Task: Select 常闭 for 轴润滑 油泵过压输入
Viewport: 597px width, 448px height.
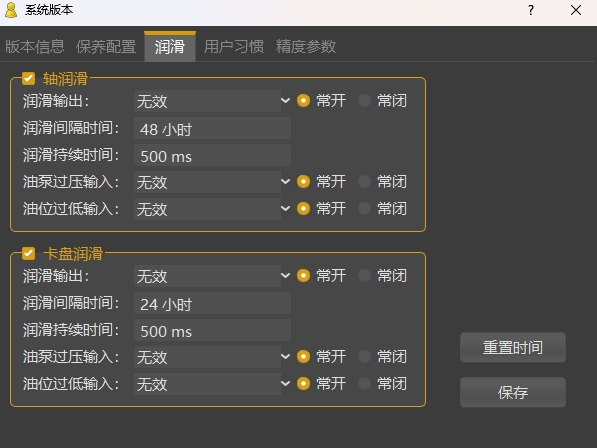Action: [364, 182]
